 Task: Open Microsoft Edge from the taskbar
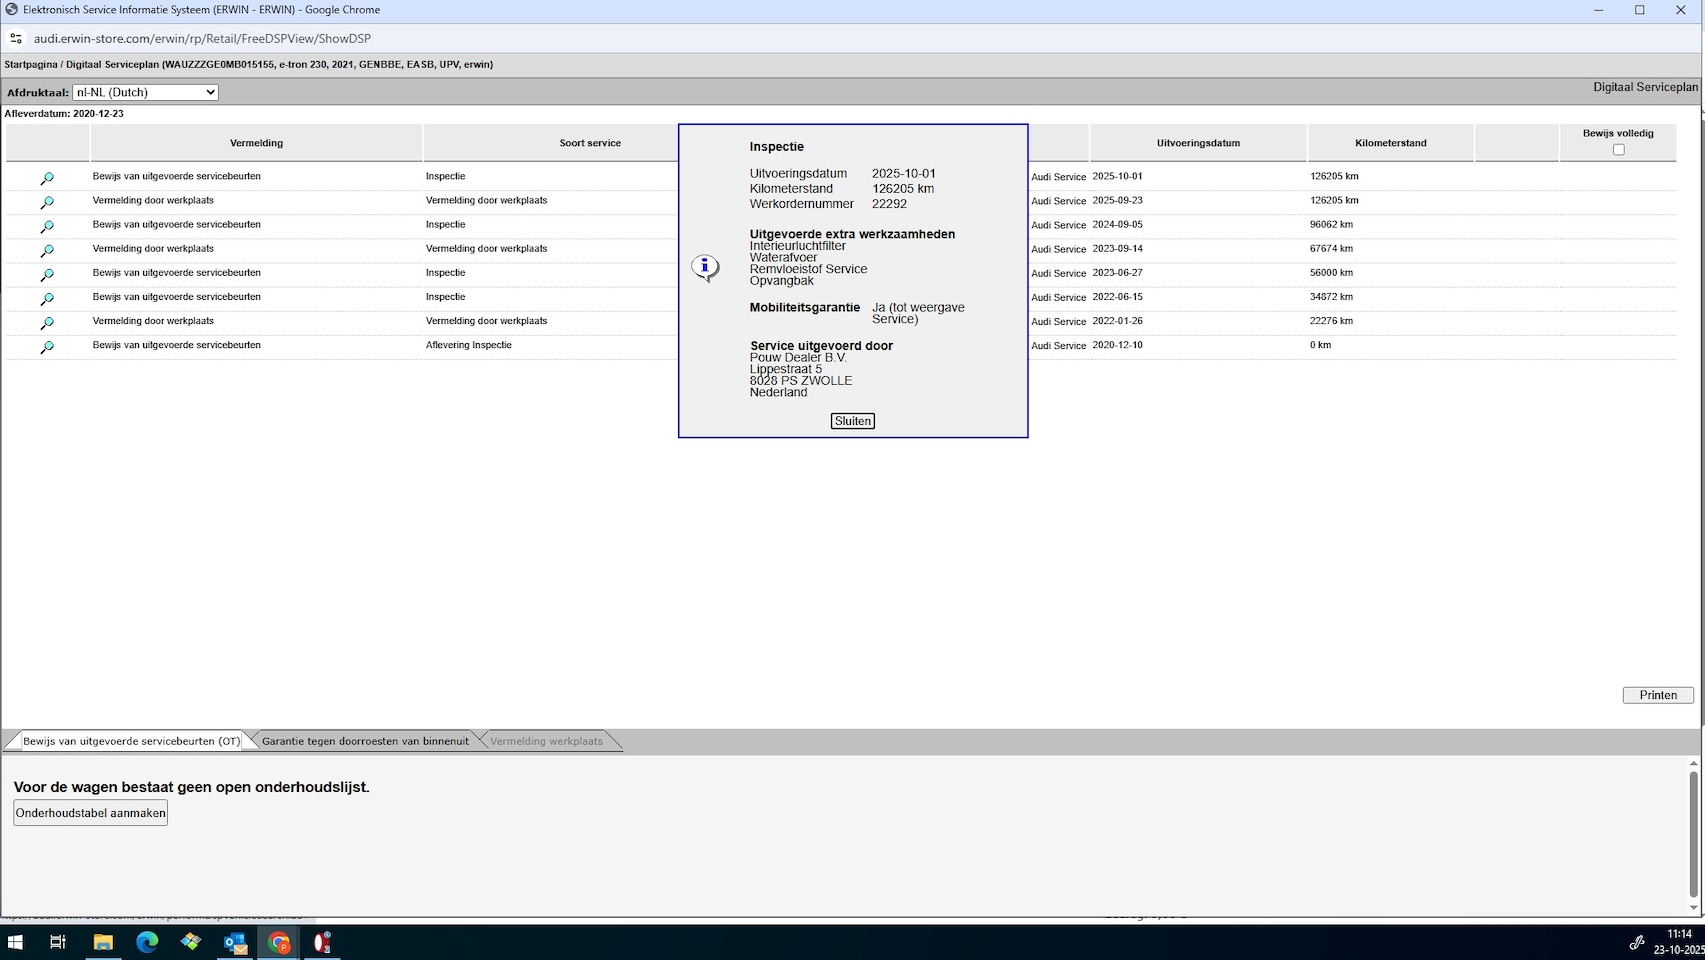click(147, 942)
